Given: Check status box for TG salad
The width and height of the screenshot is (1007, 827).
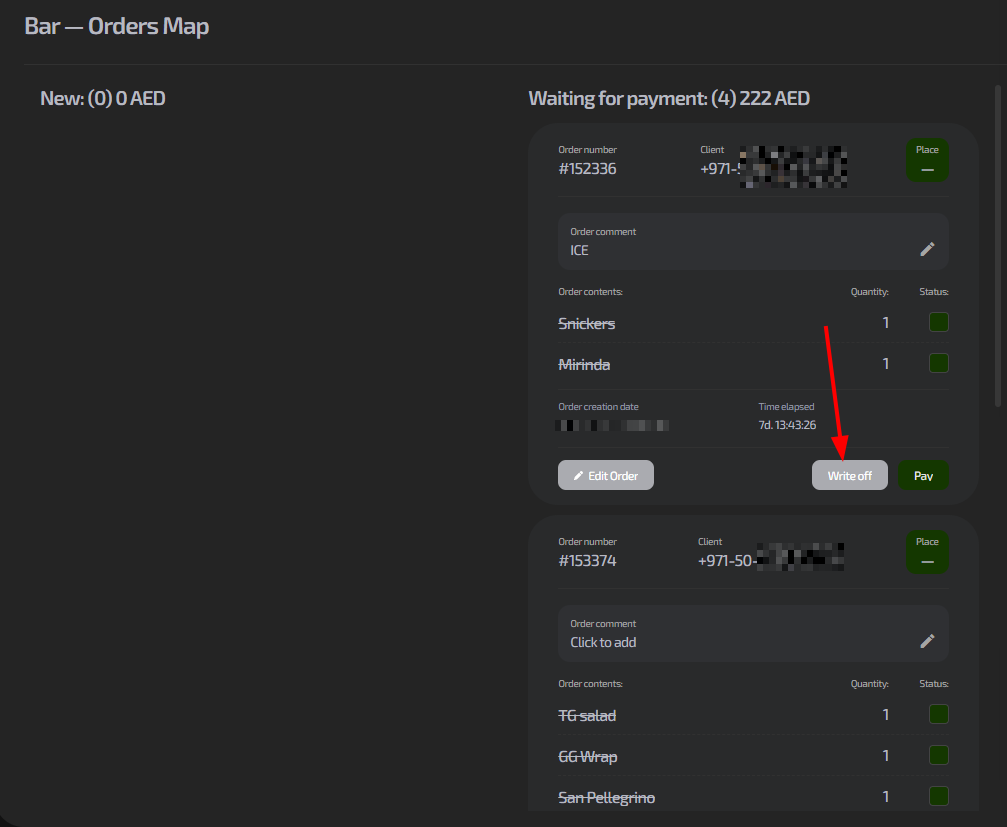Looking at the screenshot, I should coord(938,714).
